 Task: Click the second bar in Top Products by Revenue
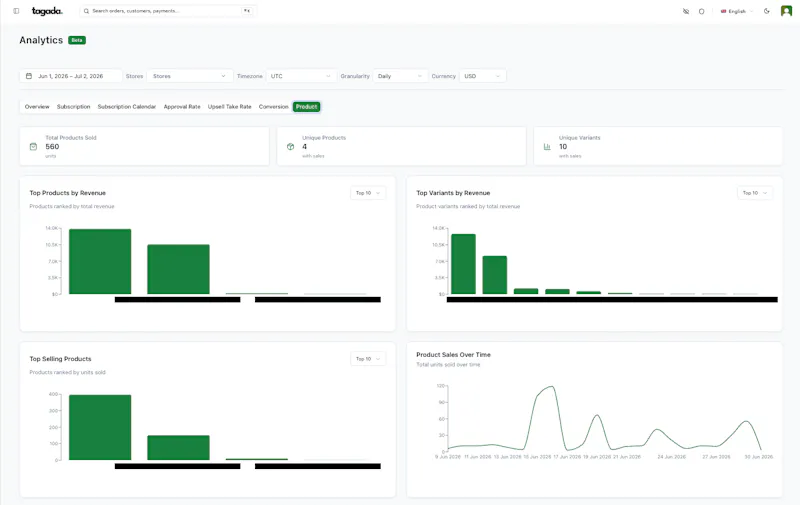click(x=179, y=269)
